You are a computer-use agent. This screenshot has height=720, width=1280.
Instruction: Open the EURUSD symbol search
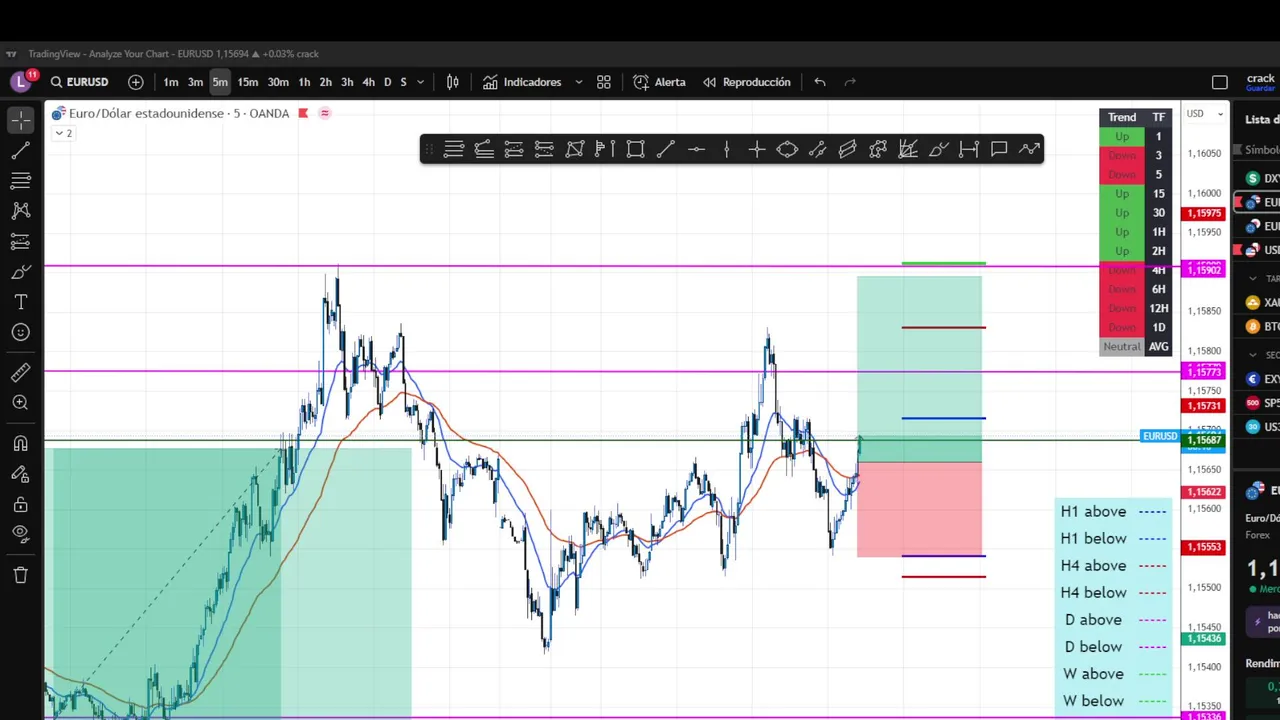[79, 82]
